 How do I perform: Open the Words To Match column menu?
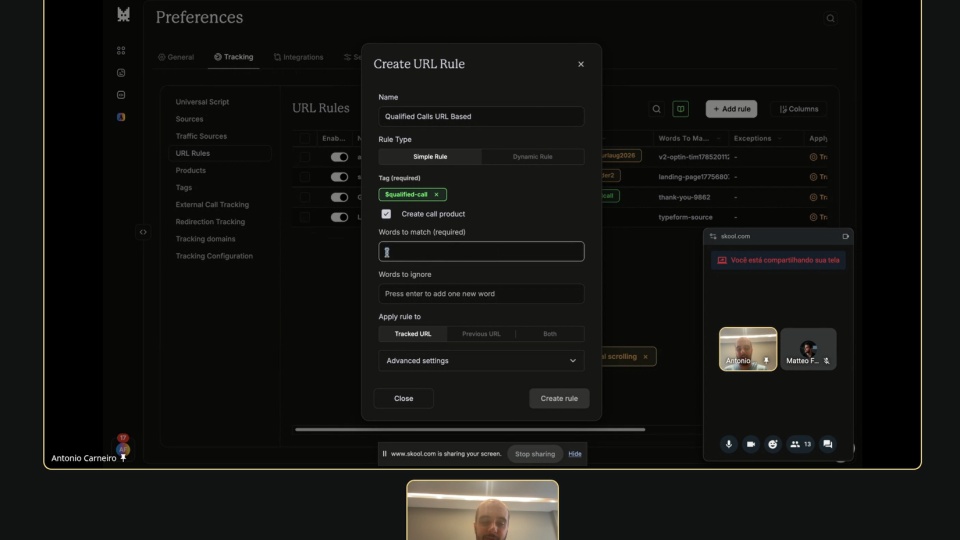(x=718, y=138)
